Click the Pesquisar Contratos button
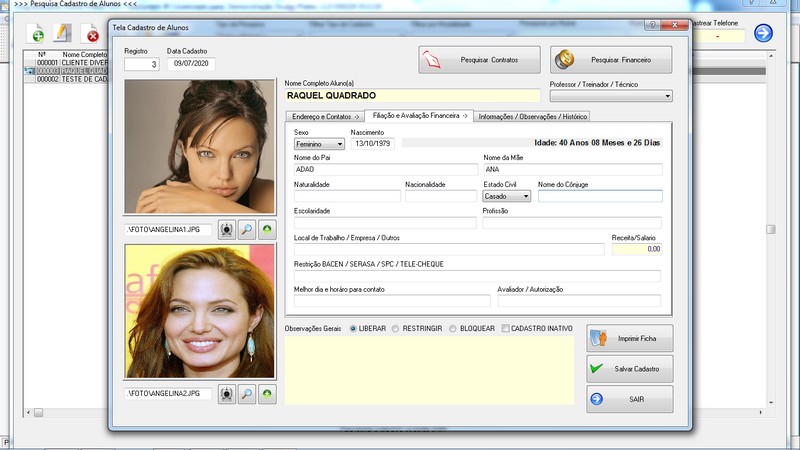 tap(479, 60)
